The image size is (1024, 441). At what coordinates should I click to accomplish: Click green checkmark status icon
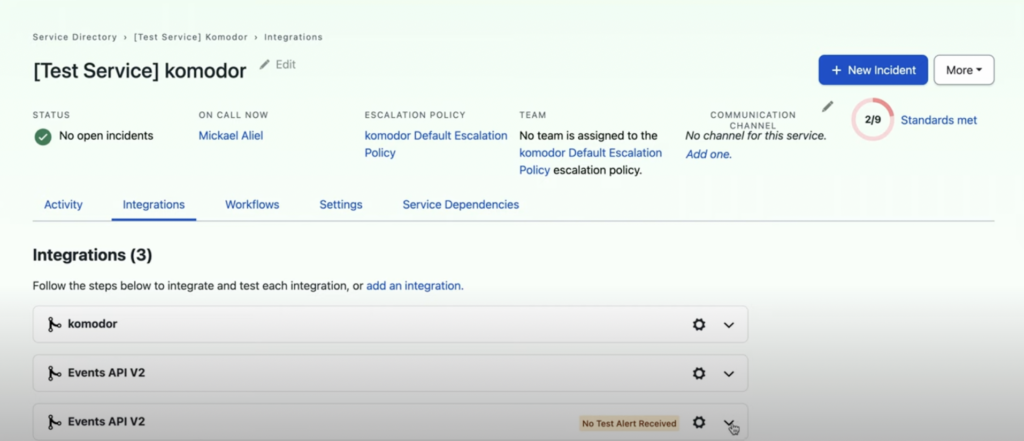coord(43,137)
